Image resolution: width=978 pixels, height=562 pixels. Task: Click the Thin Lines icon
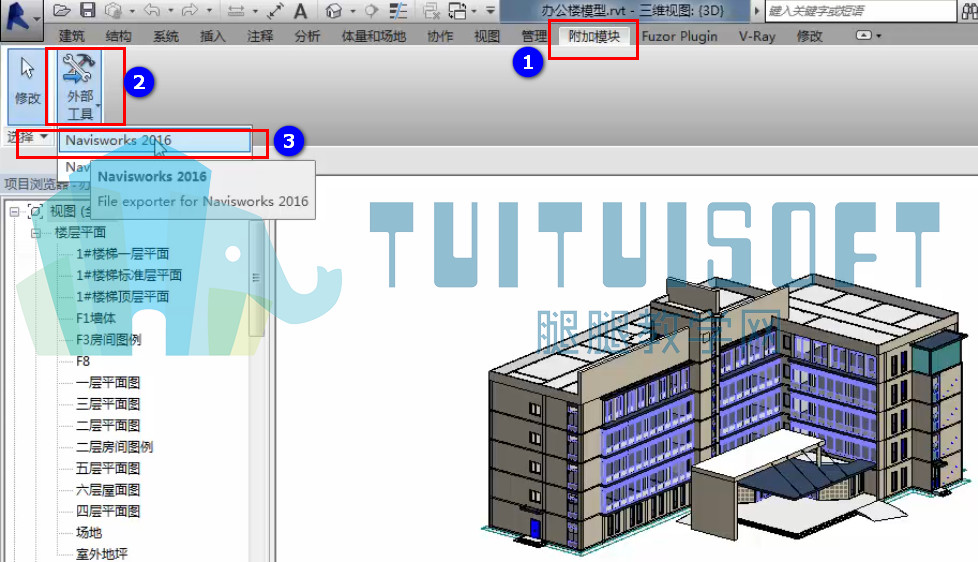pyautogui.click(x=398, y=11)
